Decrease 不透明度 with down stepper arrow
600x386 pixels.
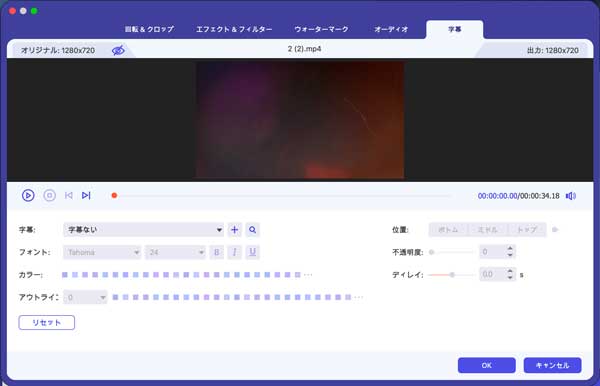(510, 255)
